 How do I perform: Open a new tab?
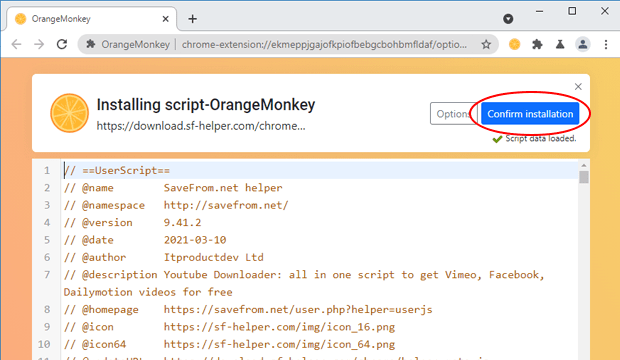[x=193, y=19]
